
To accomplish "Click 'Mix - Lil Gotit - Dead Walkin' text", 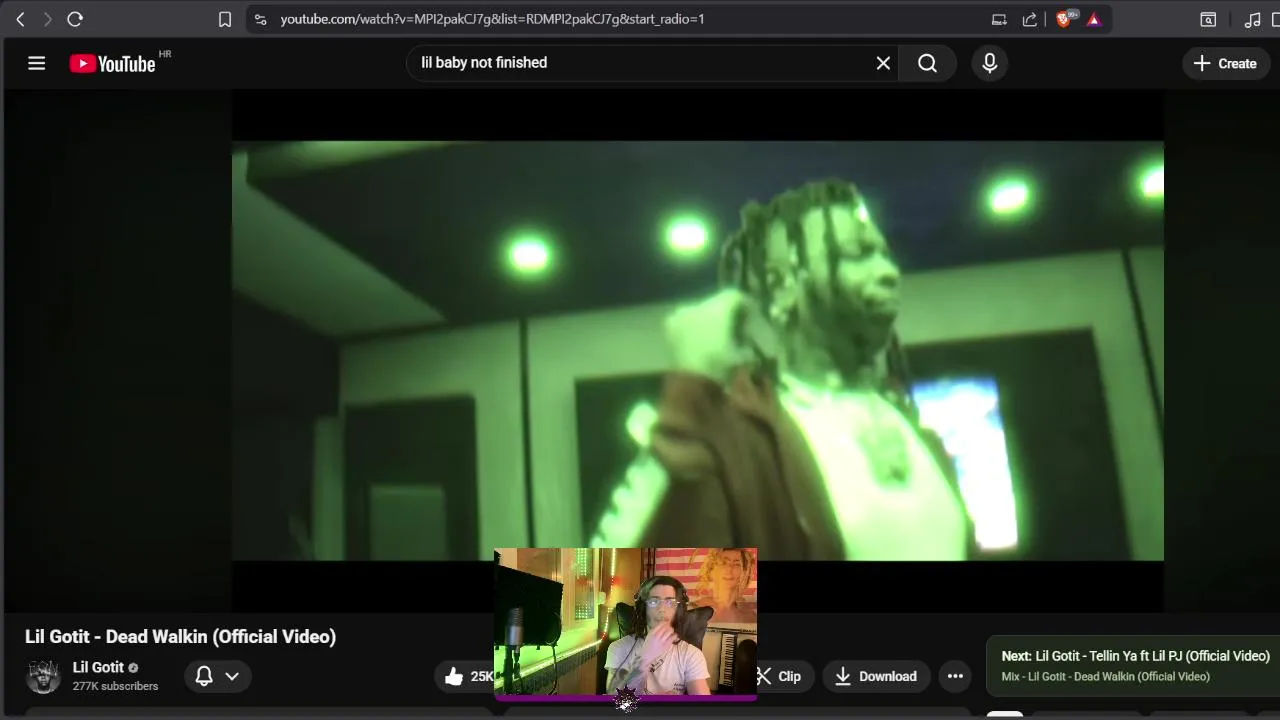I will coord(1106,677).
